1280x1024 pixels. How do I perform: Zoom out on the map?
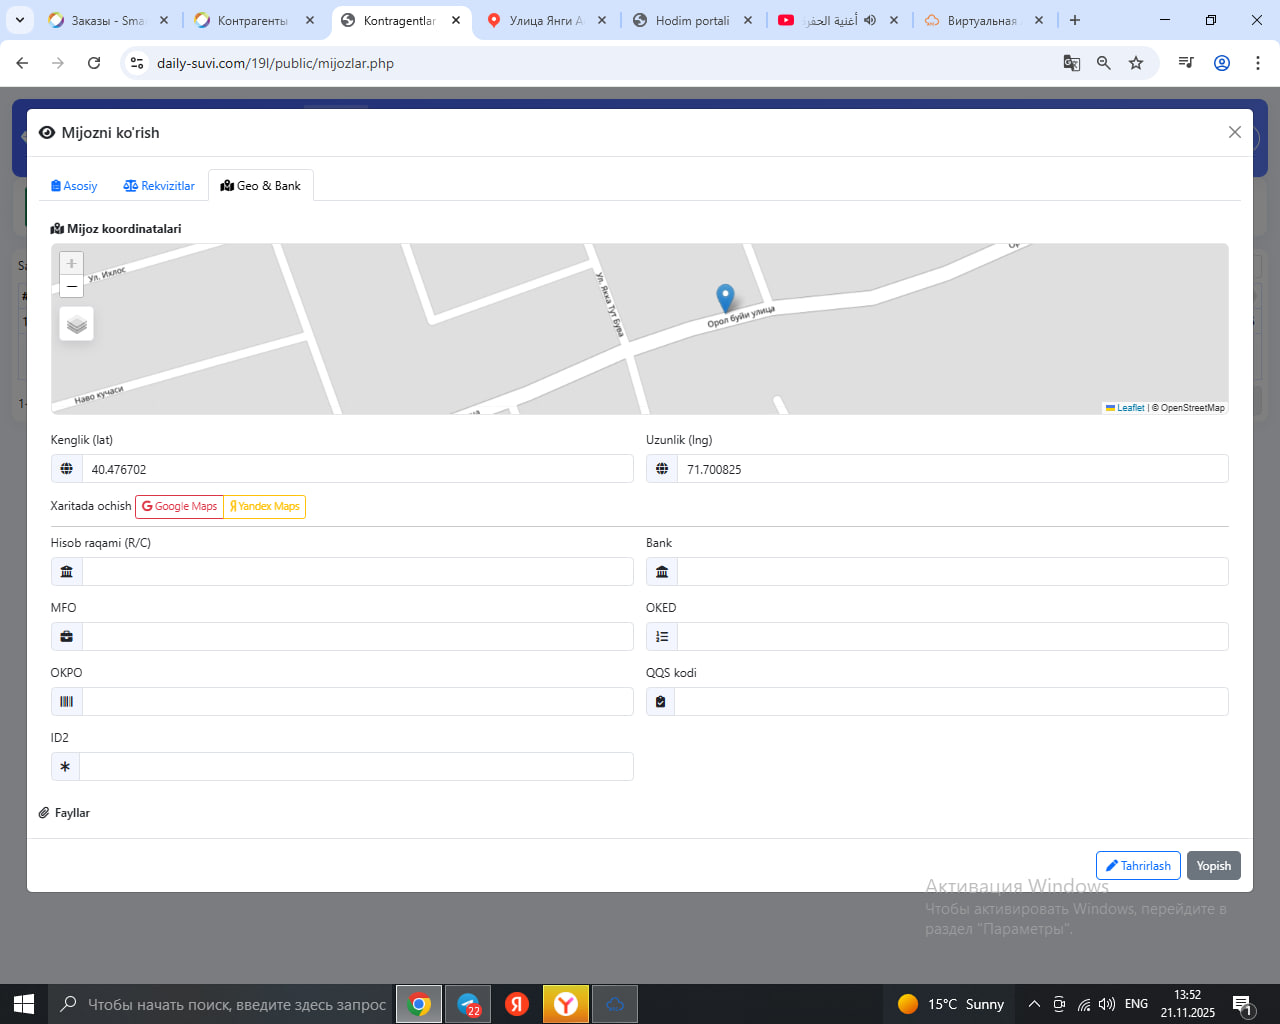71,287
